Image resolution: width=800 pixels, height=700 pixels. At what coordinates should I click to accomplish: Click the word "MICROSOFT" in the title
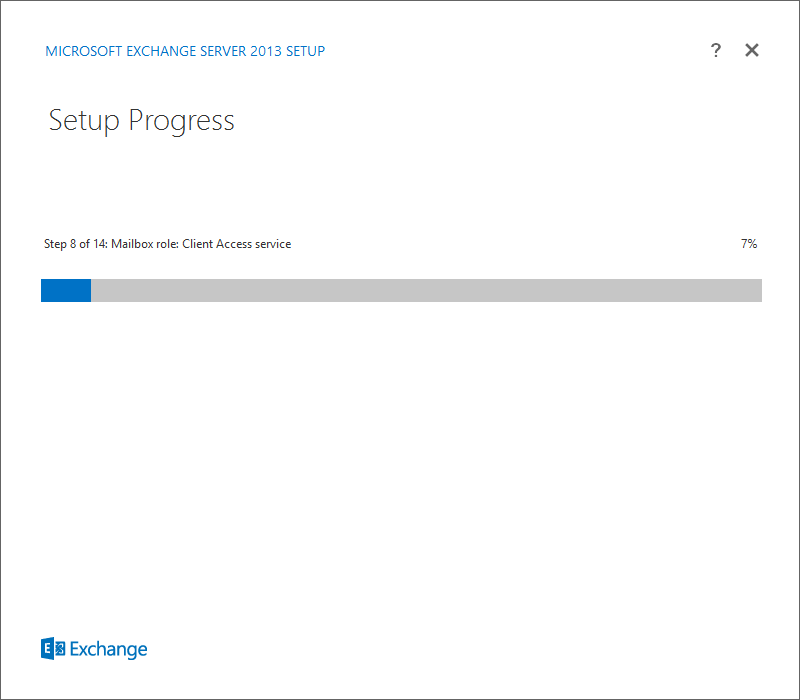tap(81, 51)
